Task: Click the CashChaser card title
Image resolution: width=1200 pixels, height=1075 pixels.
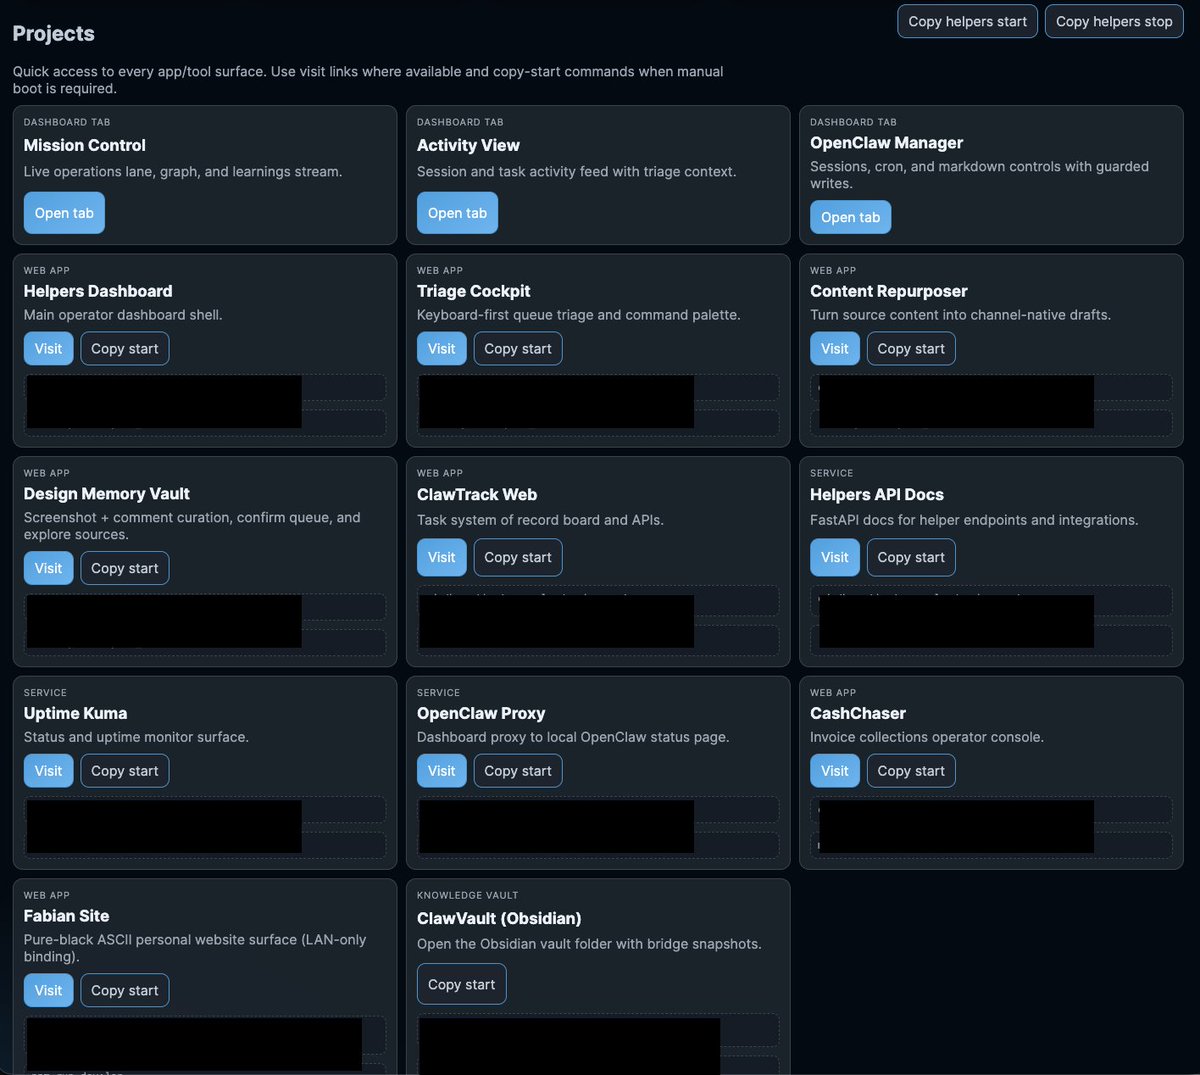Action: pos(858,713)
